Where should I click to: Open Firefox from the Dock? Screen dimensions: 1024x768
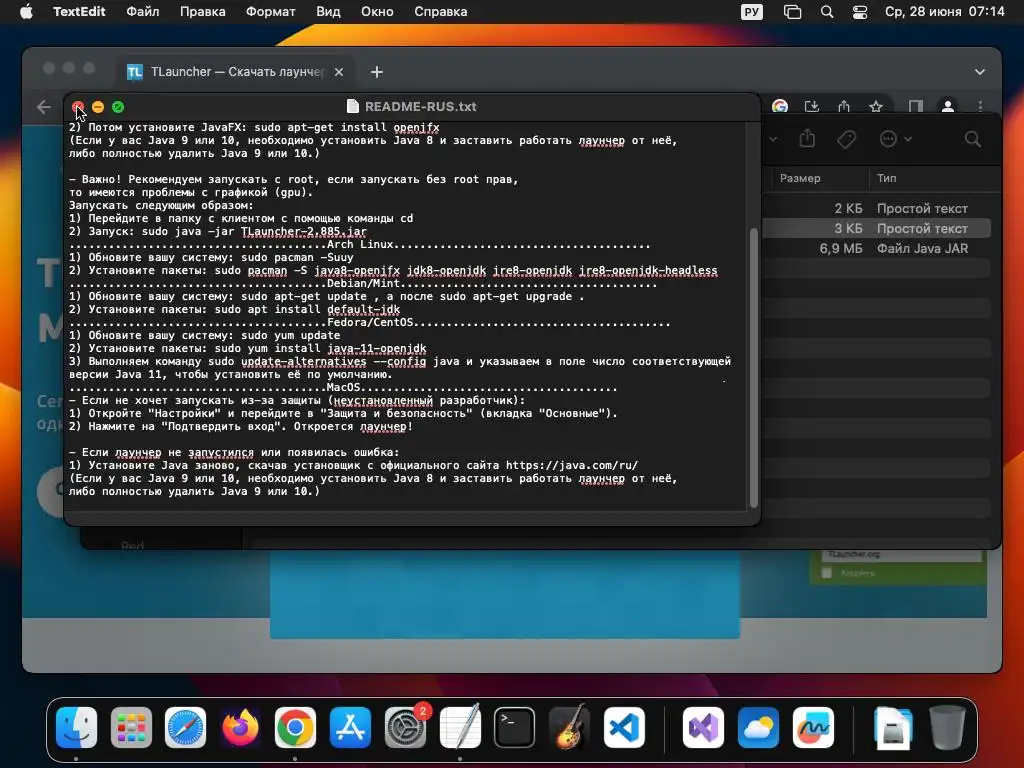tap(240, 728)
